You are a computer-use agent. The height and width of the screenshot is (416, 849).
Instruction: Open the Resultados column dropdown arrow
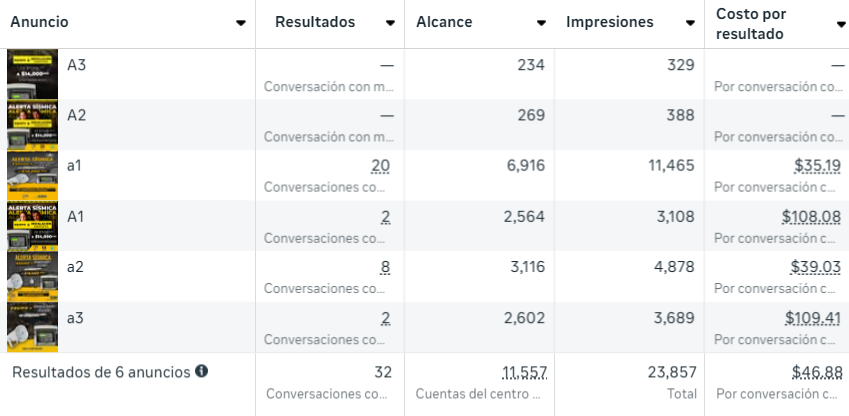pyautogui.click(x=391, y=23)
